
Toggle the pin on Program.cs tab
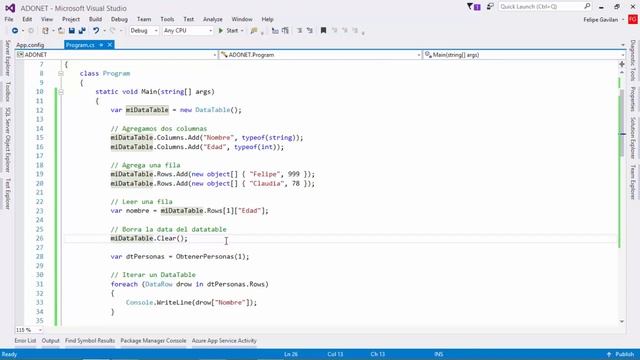pos(101,45)
